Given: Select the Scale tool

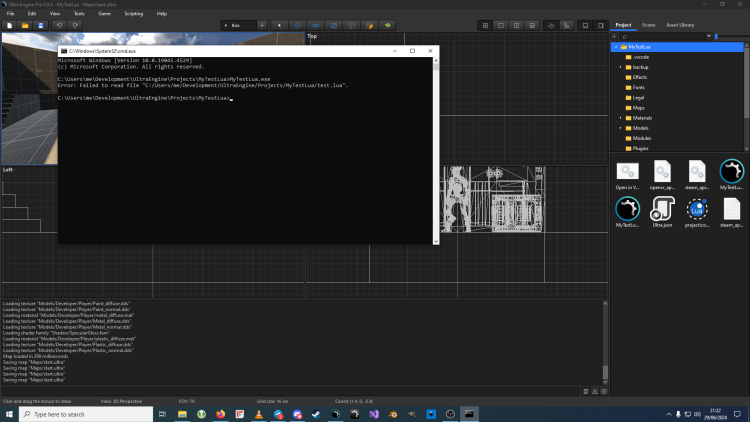Looking at the screenshot, I should (x=334, y=25).
